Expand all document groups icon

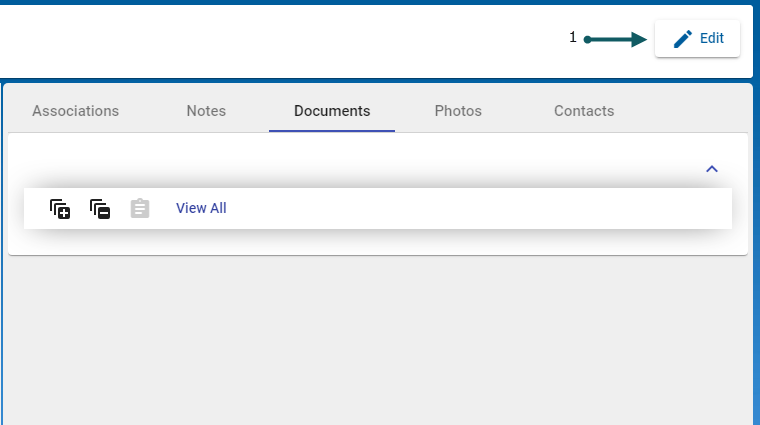pyautogui.click(x=60, y=208)
